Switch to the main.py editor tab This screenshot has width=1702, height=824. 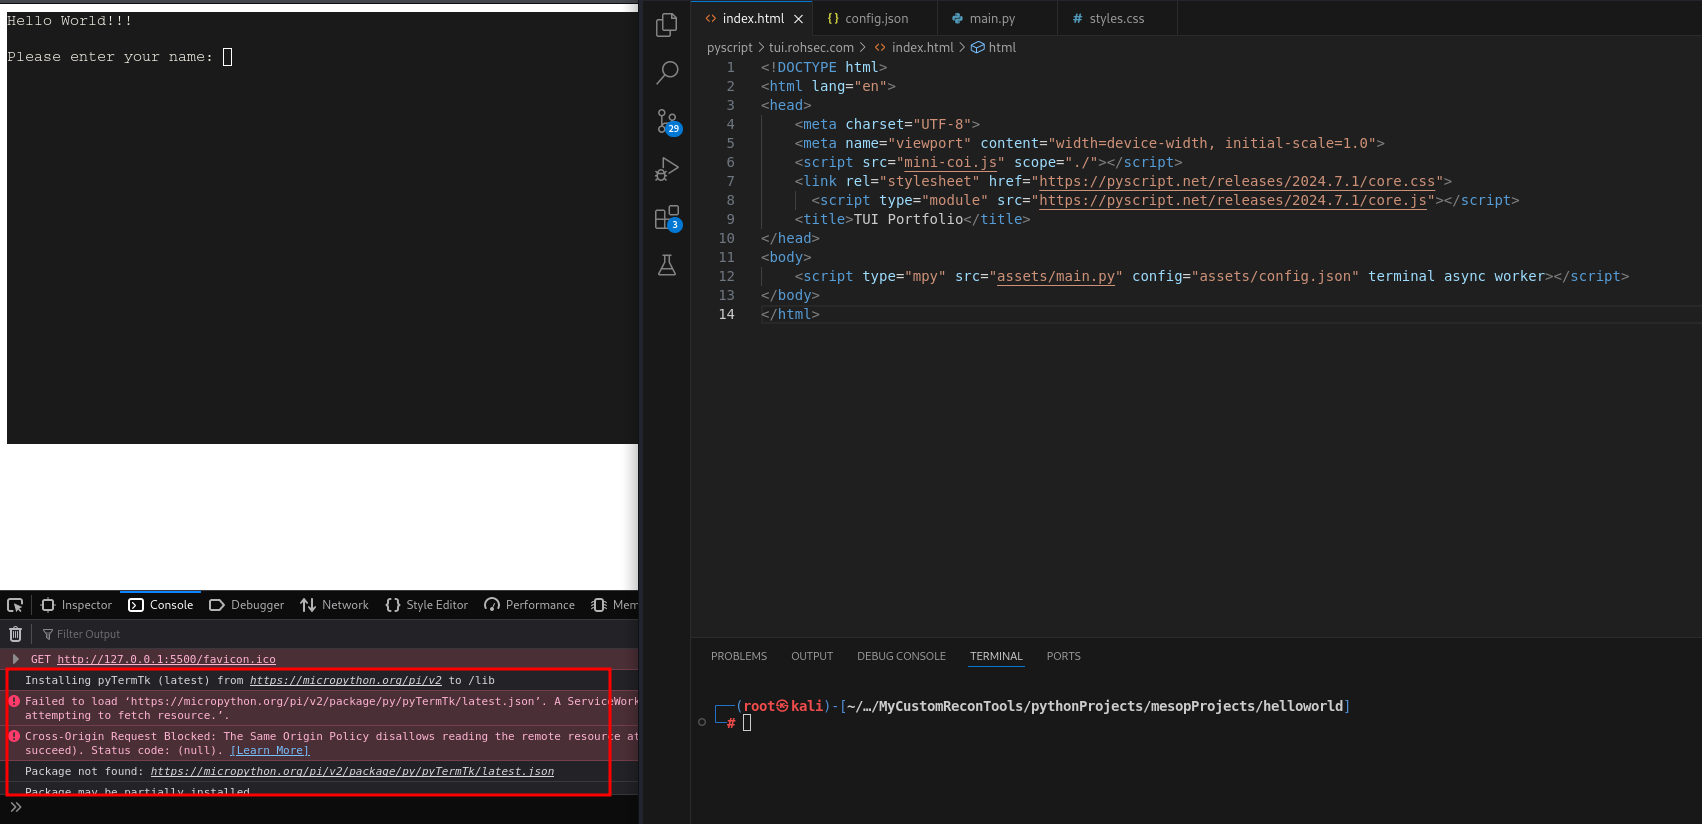(x=991, y=18)
